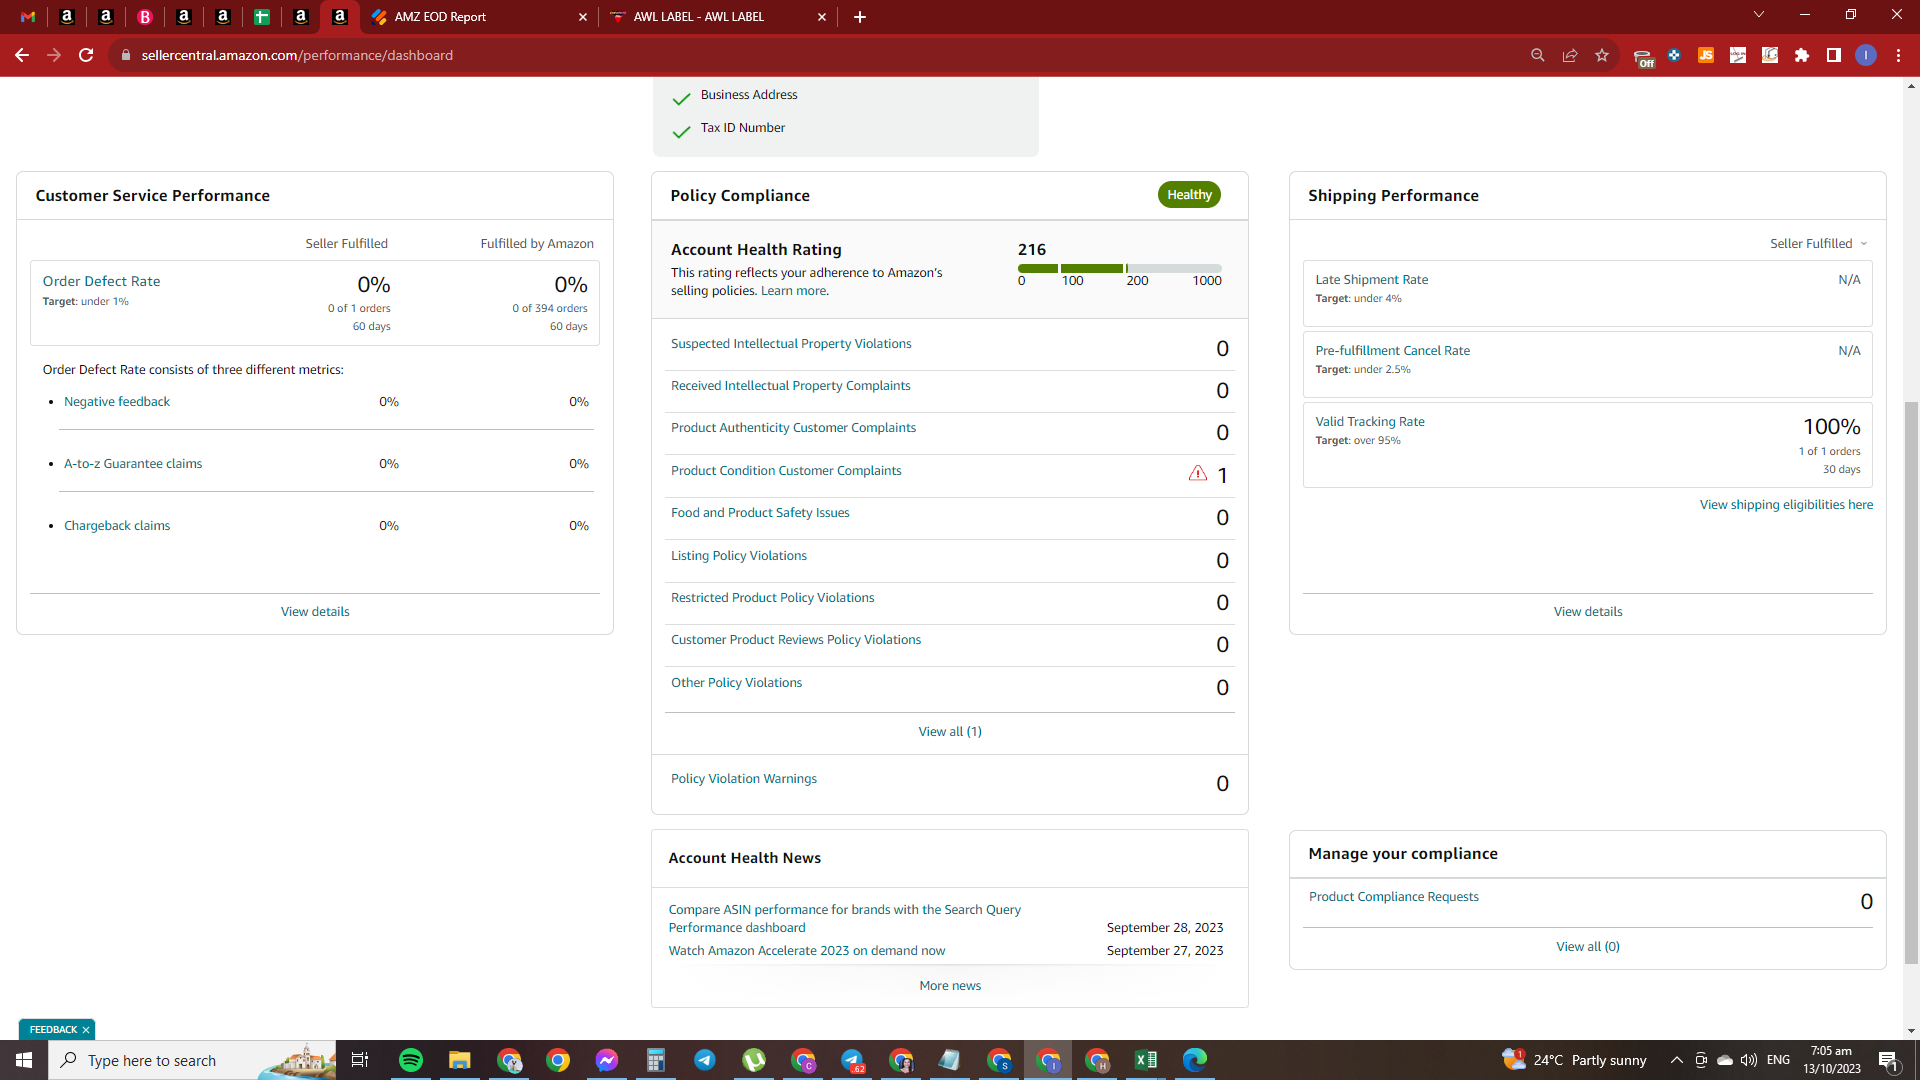View details of Shipping Performance
The width and height of the screenshot is (1920, 1080).
tap(1588, 612)
